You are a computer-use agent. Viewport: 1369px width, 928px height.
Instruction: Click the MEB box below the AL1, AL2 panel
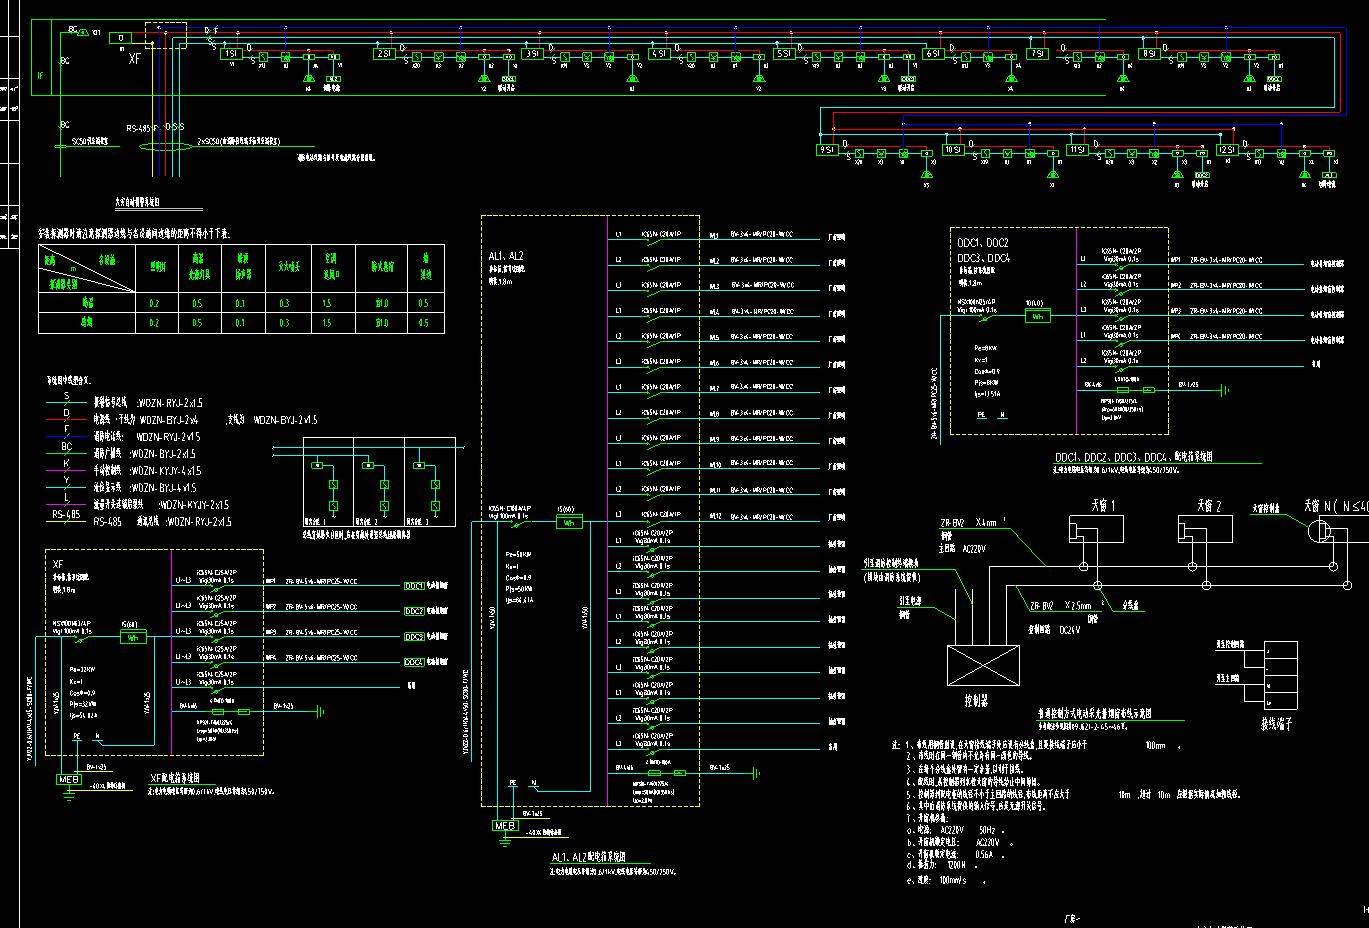pos(505,825)
